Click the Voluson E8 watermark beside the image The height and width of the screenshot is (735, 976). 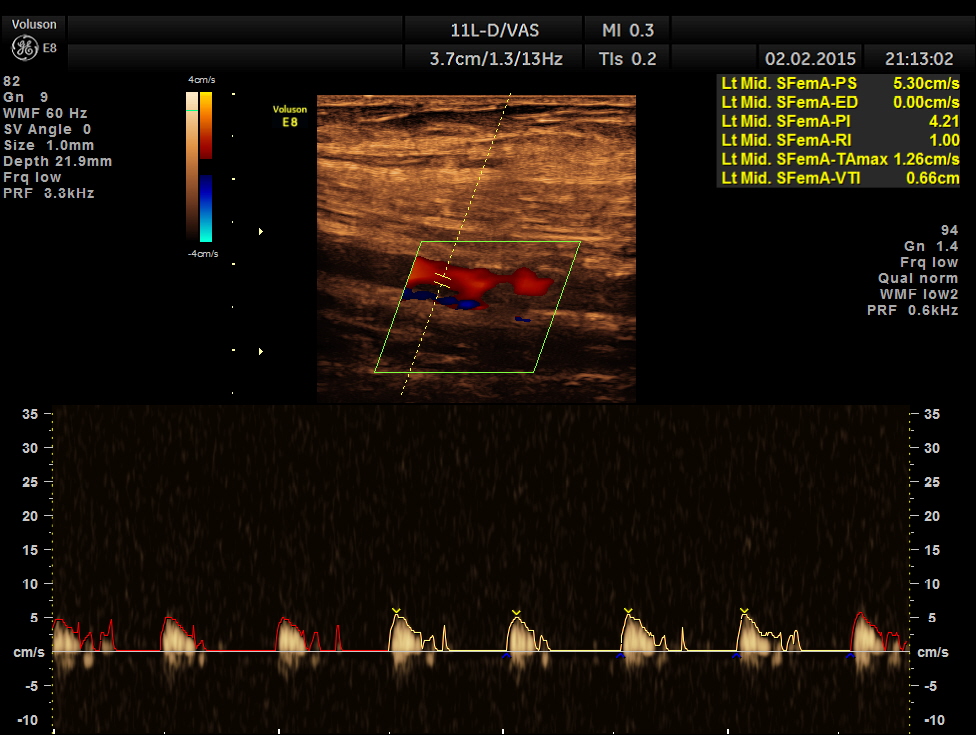[289, 115]
